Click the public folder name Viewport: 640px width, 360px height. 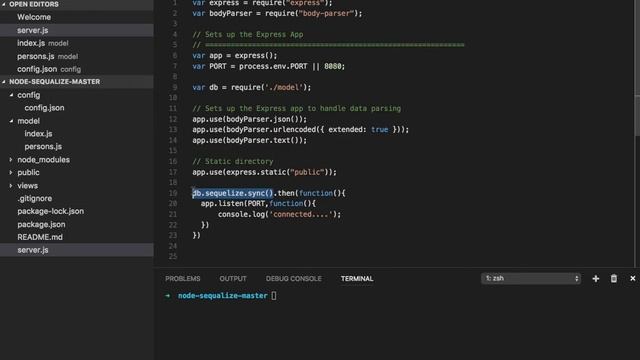(28, 172)
